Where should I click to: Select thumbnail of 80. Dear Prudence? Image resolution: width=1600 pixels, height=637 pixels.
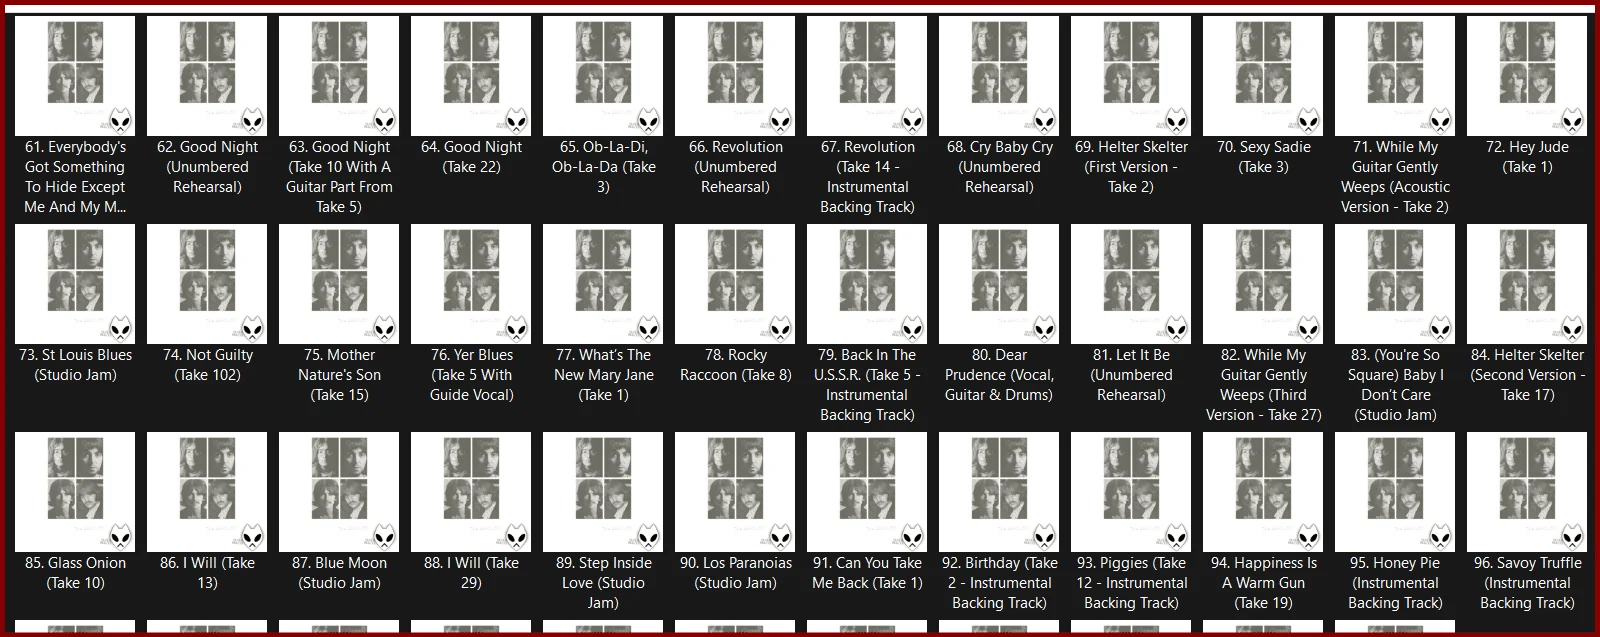pyautogui.click(x=999, y=284)
